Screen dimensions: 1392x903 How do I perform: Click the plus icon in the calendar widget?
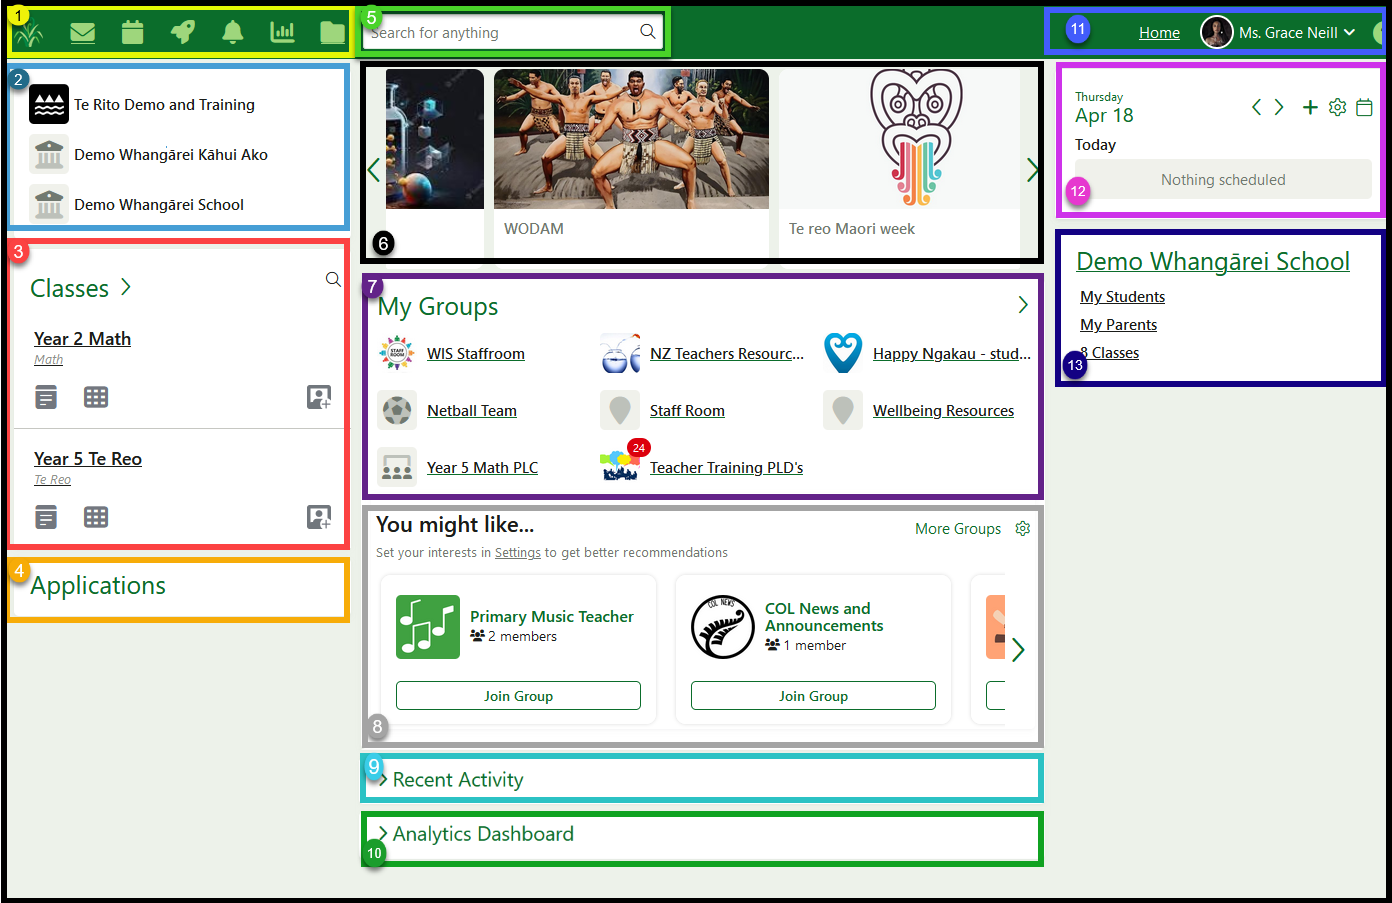tap(1310, 107)
